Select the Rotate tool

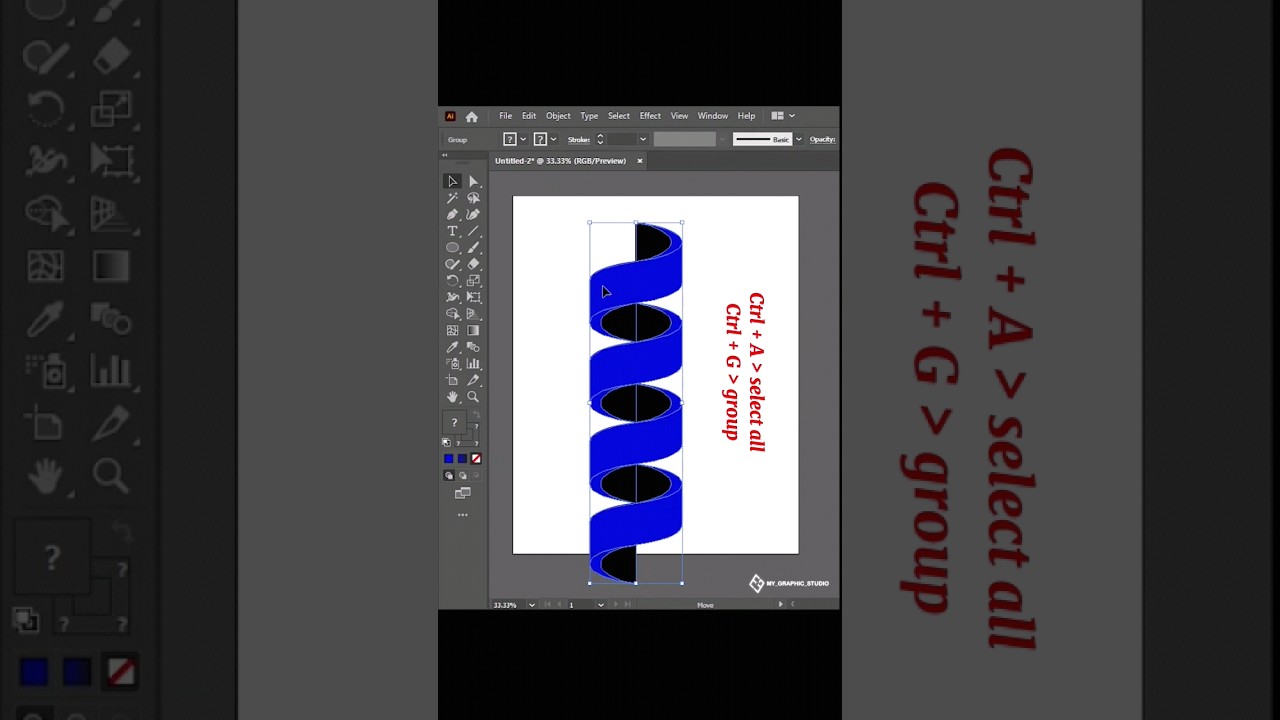(452, 281)
